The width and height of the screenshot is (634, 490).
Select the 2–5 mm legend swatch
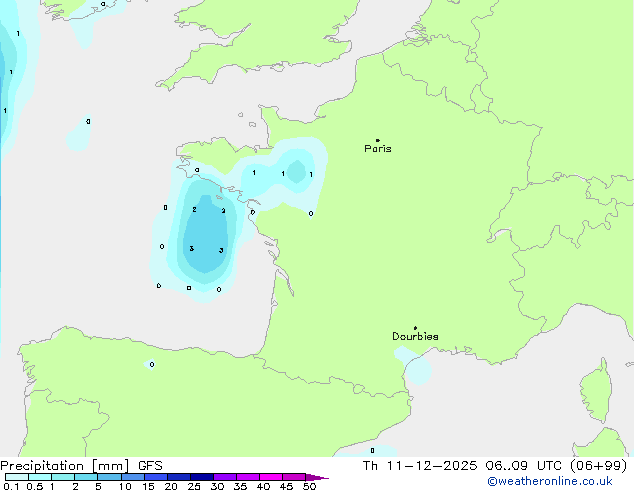coord(86,477)
